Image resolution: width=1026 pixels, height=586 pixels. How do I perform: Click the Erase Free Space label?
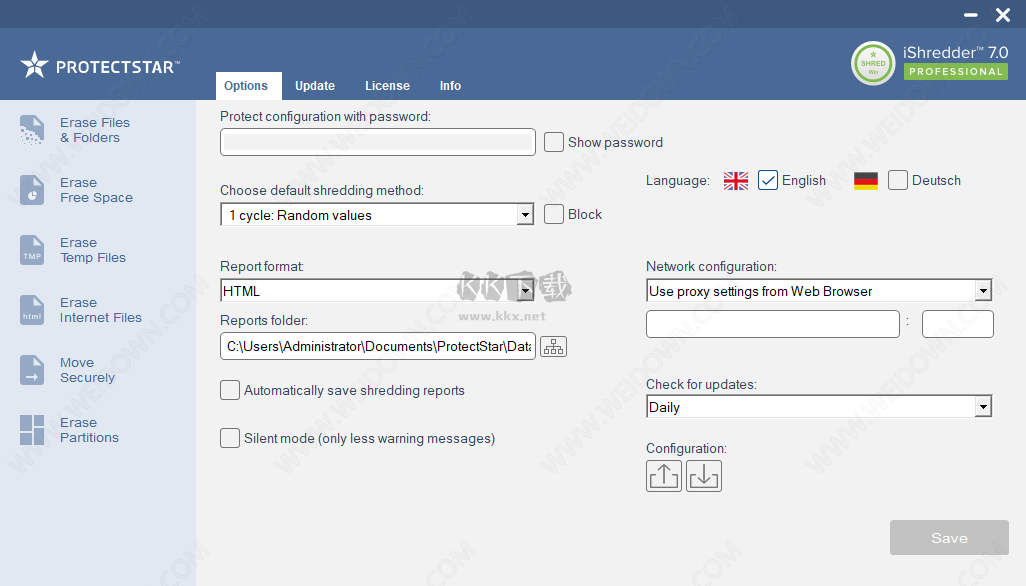[x=96, y=190]
